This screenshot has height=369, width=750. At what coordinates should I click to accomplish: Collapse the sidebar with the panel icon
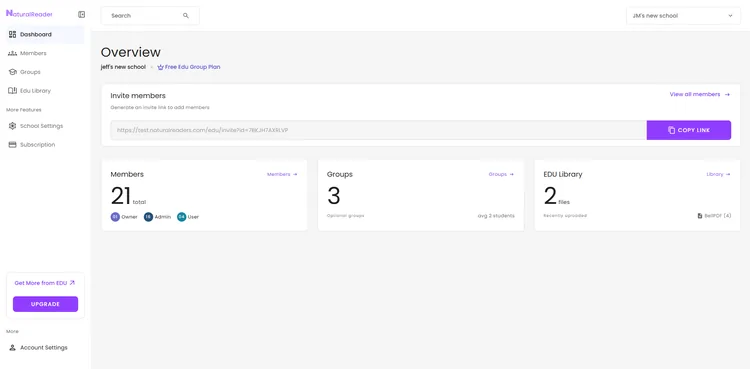click(81, 14)
